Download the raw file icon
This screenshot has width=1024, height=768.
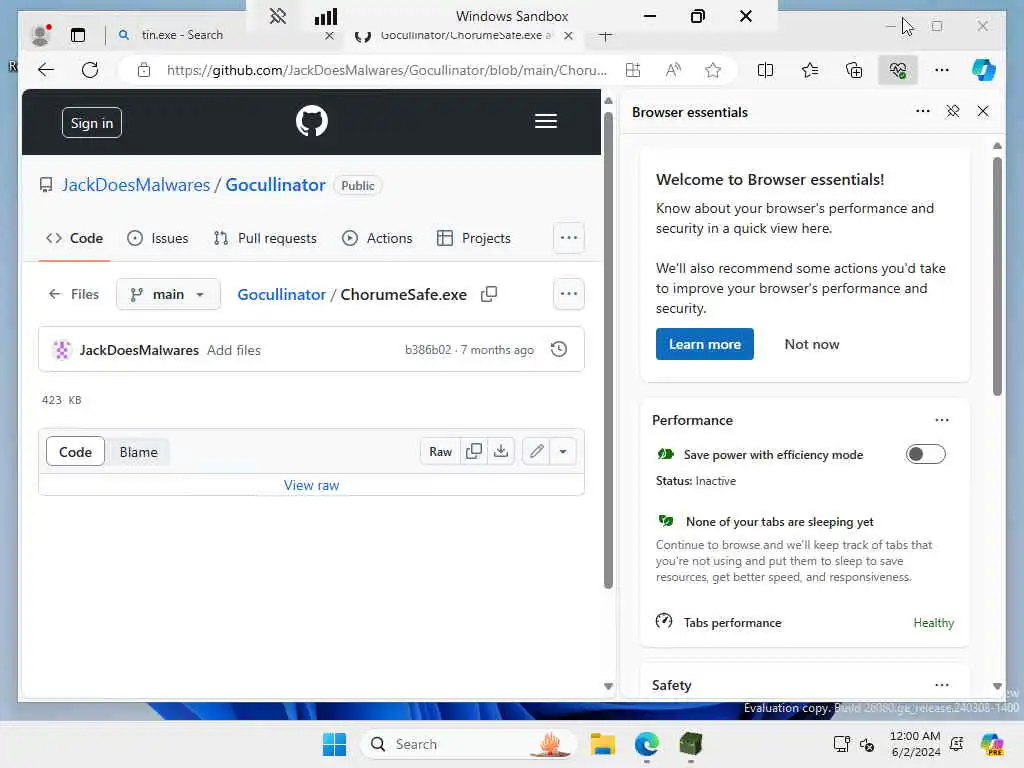pos(501,451)
